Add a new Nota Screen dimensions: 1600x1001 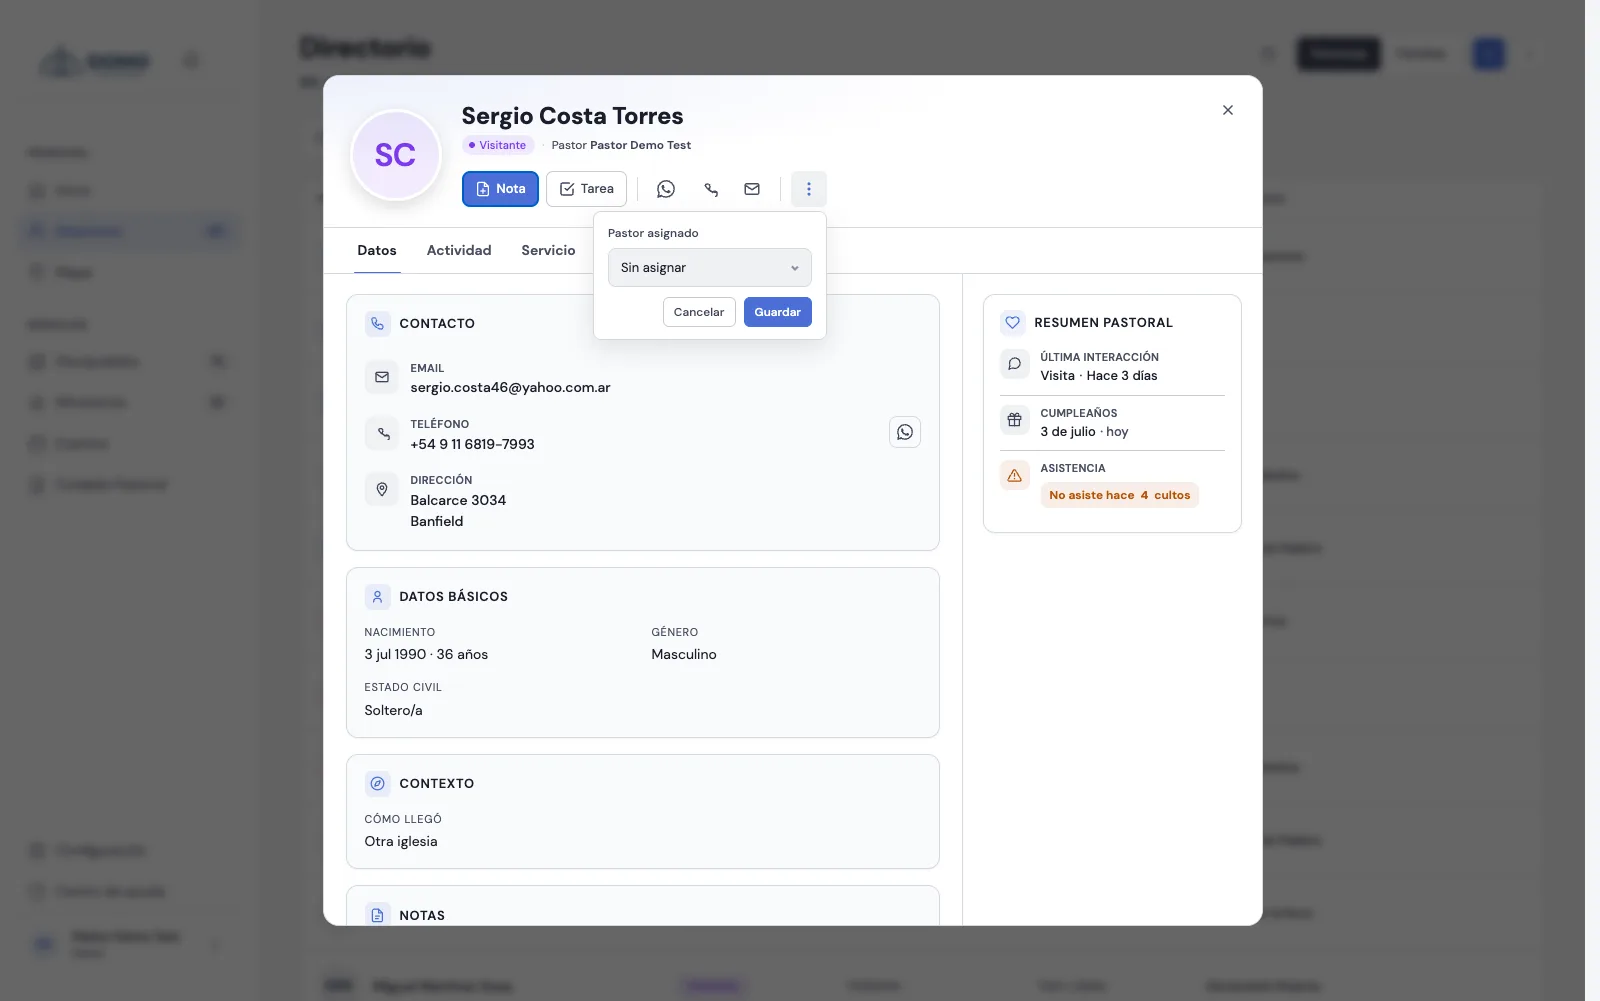tap(500, 189)
